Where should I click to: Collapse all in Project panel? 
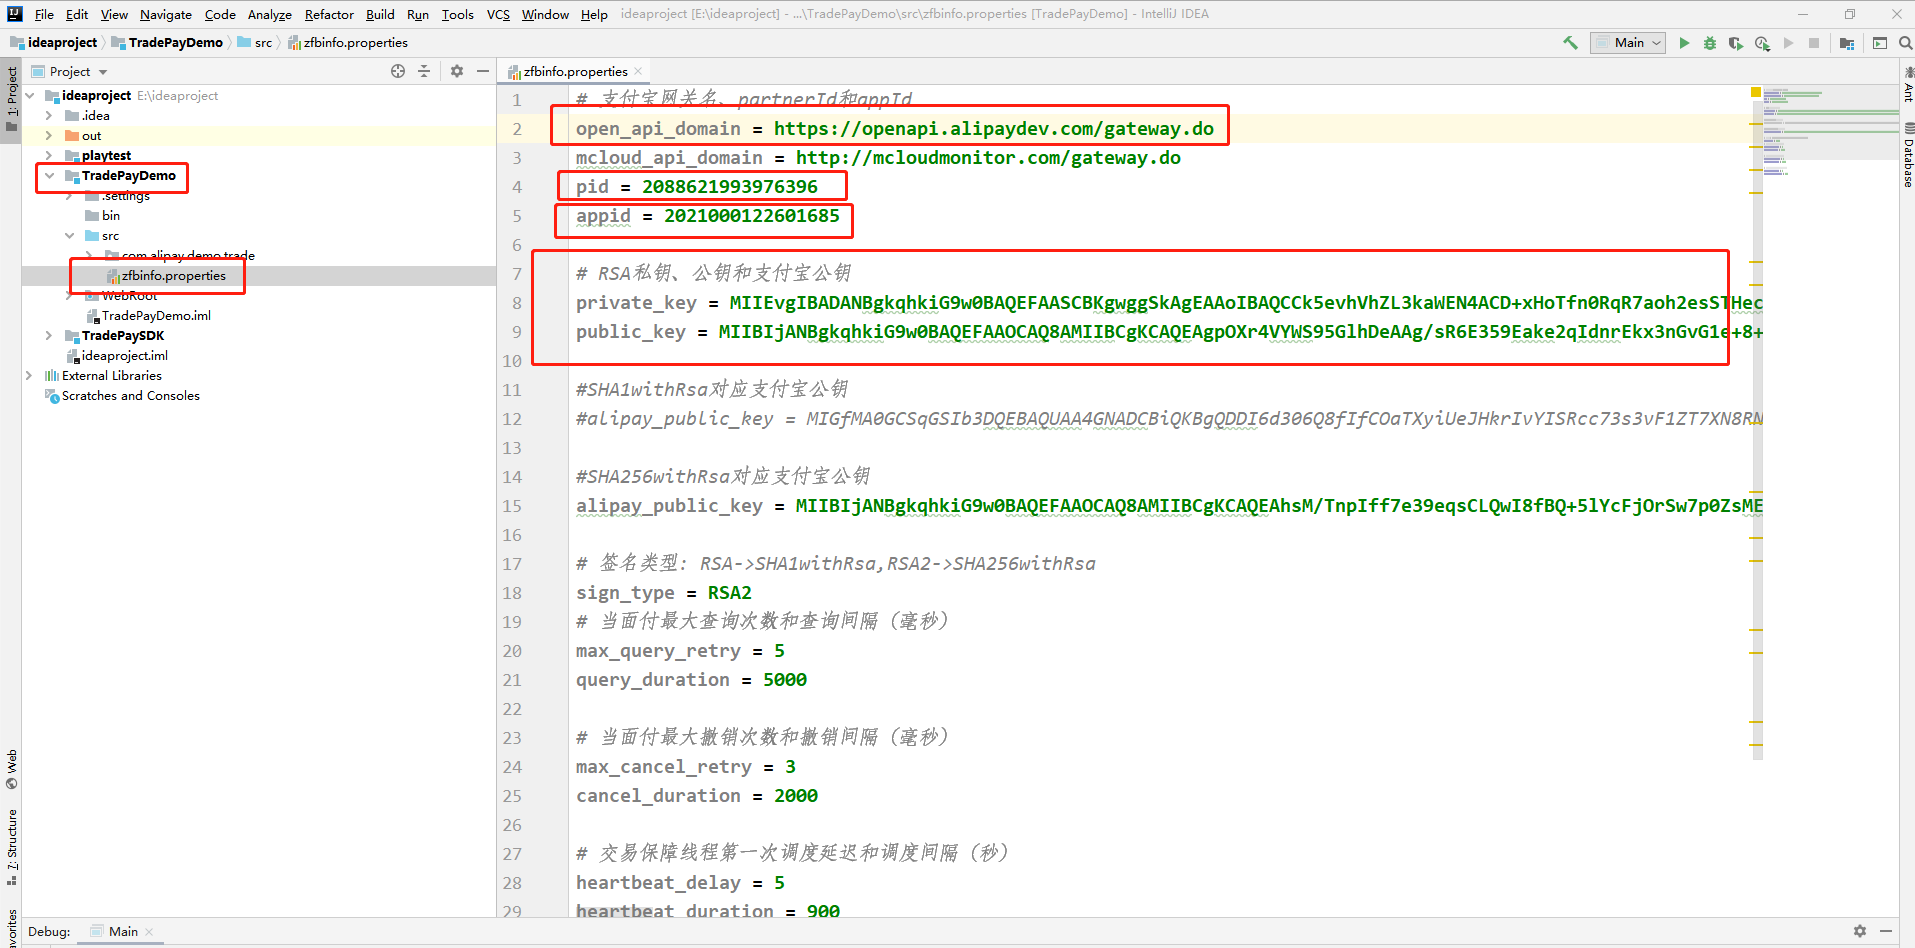pos(424,71)
